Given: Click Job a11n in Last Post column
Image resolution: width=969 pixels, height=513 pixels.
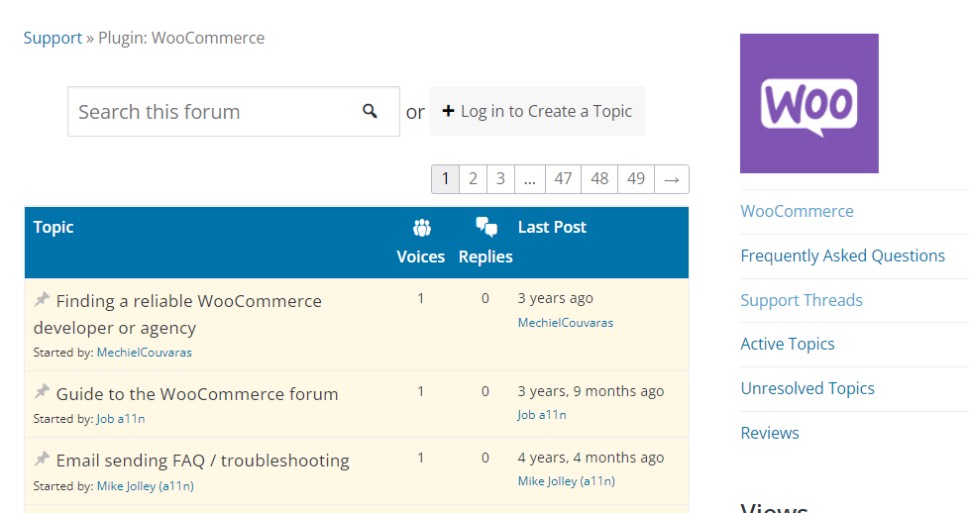Looking at the screenshot, I should pyautogui.click(x=542, y=415).
